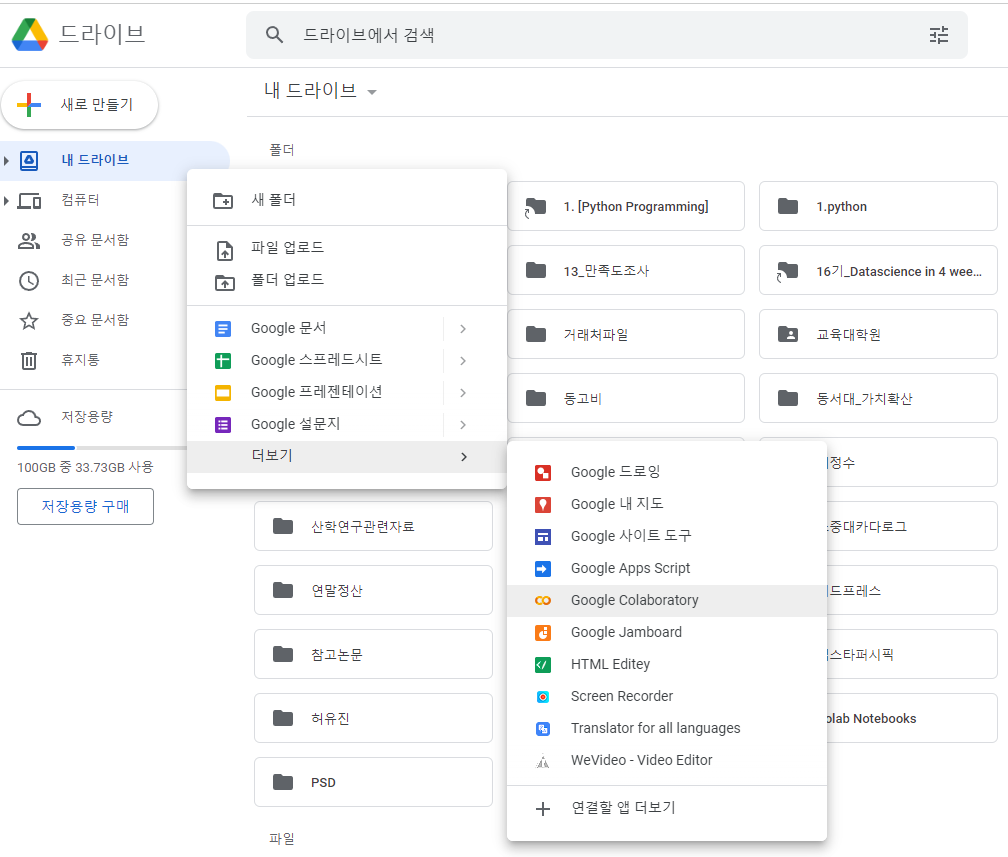Click the storage usage progress bar
The height and width of the screenshot is (857, 1008).
tap(102, 447)
